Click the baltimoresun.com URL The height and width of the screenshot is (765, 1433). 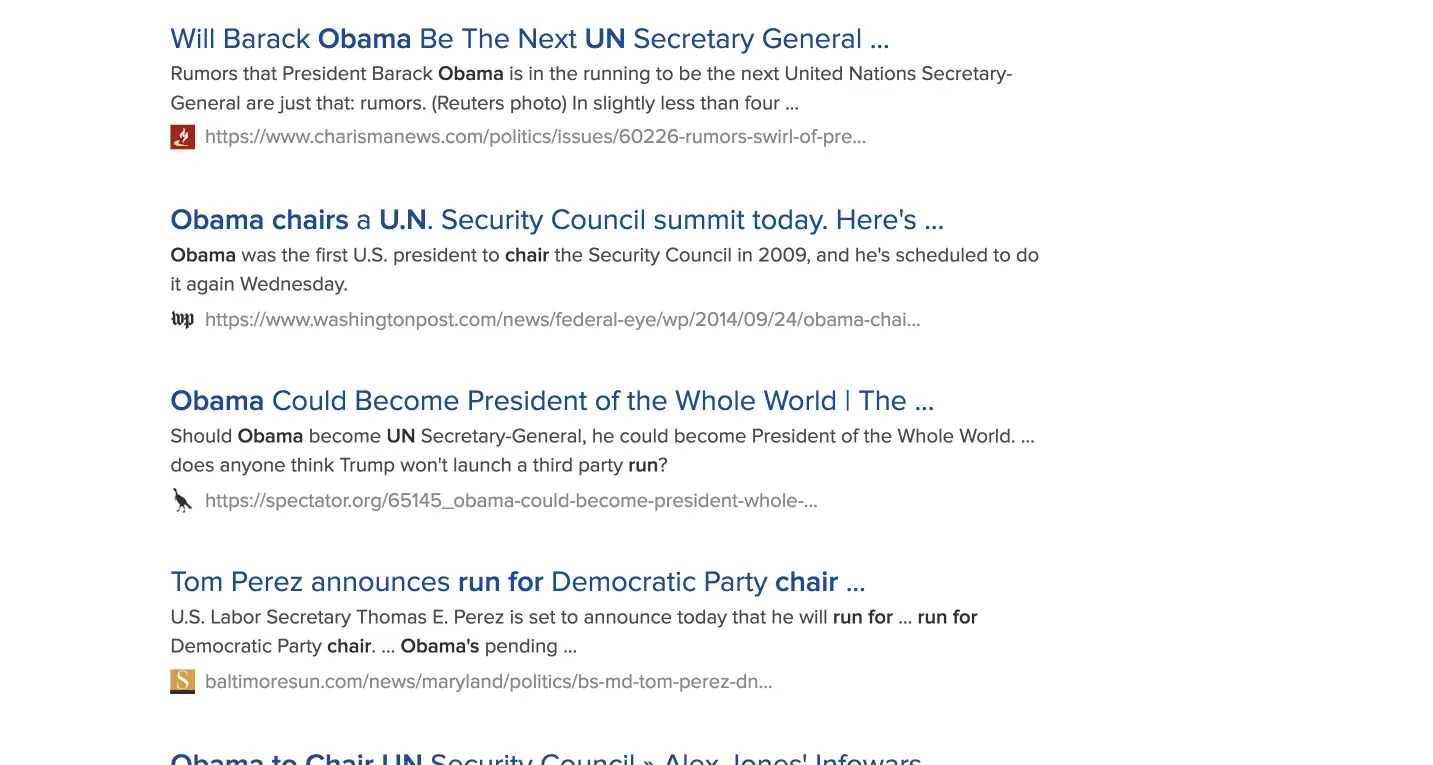coord(488,682)
